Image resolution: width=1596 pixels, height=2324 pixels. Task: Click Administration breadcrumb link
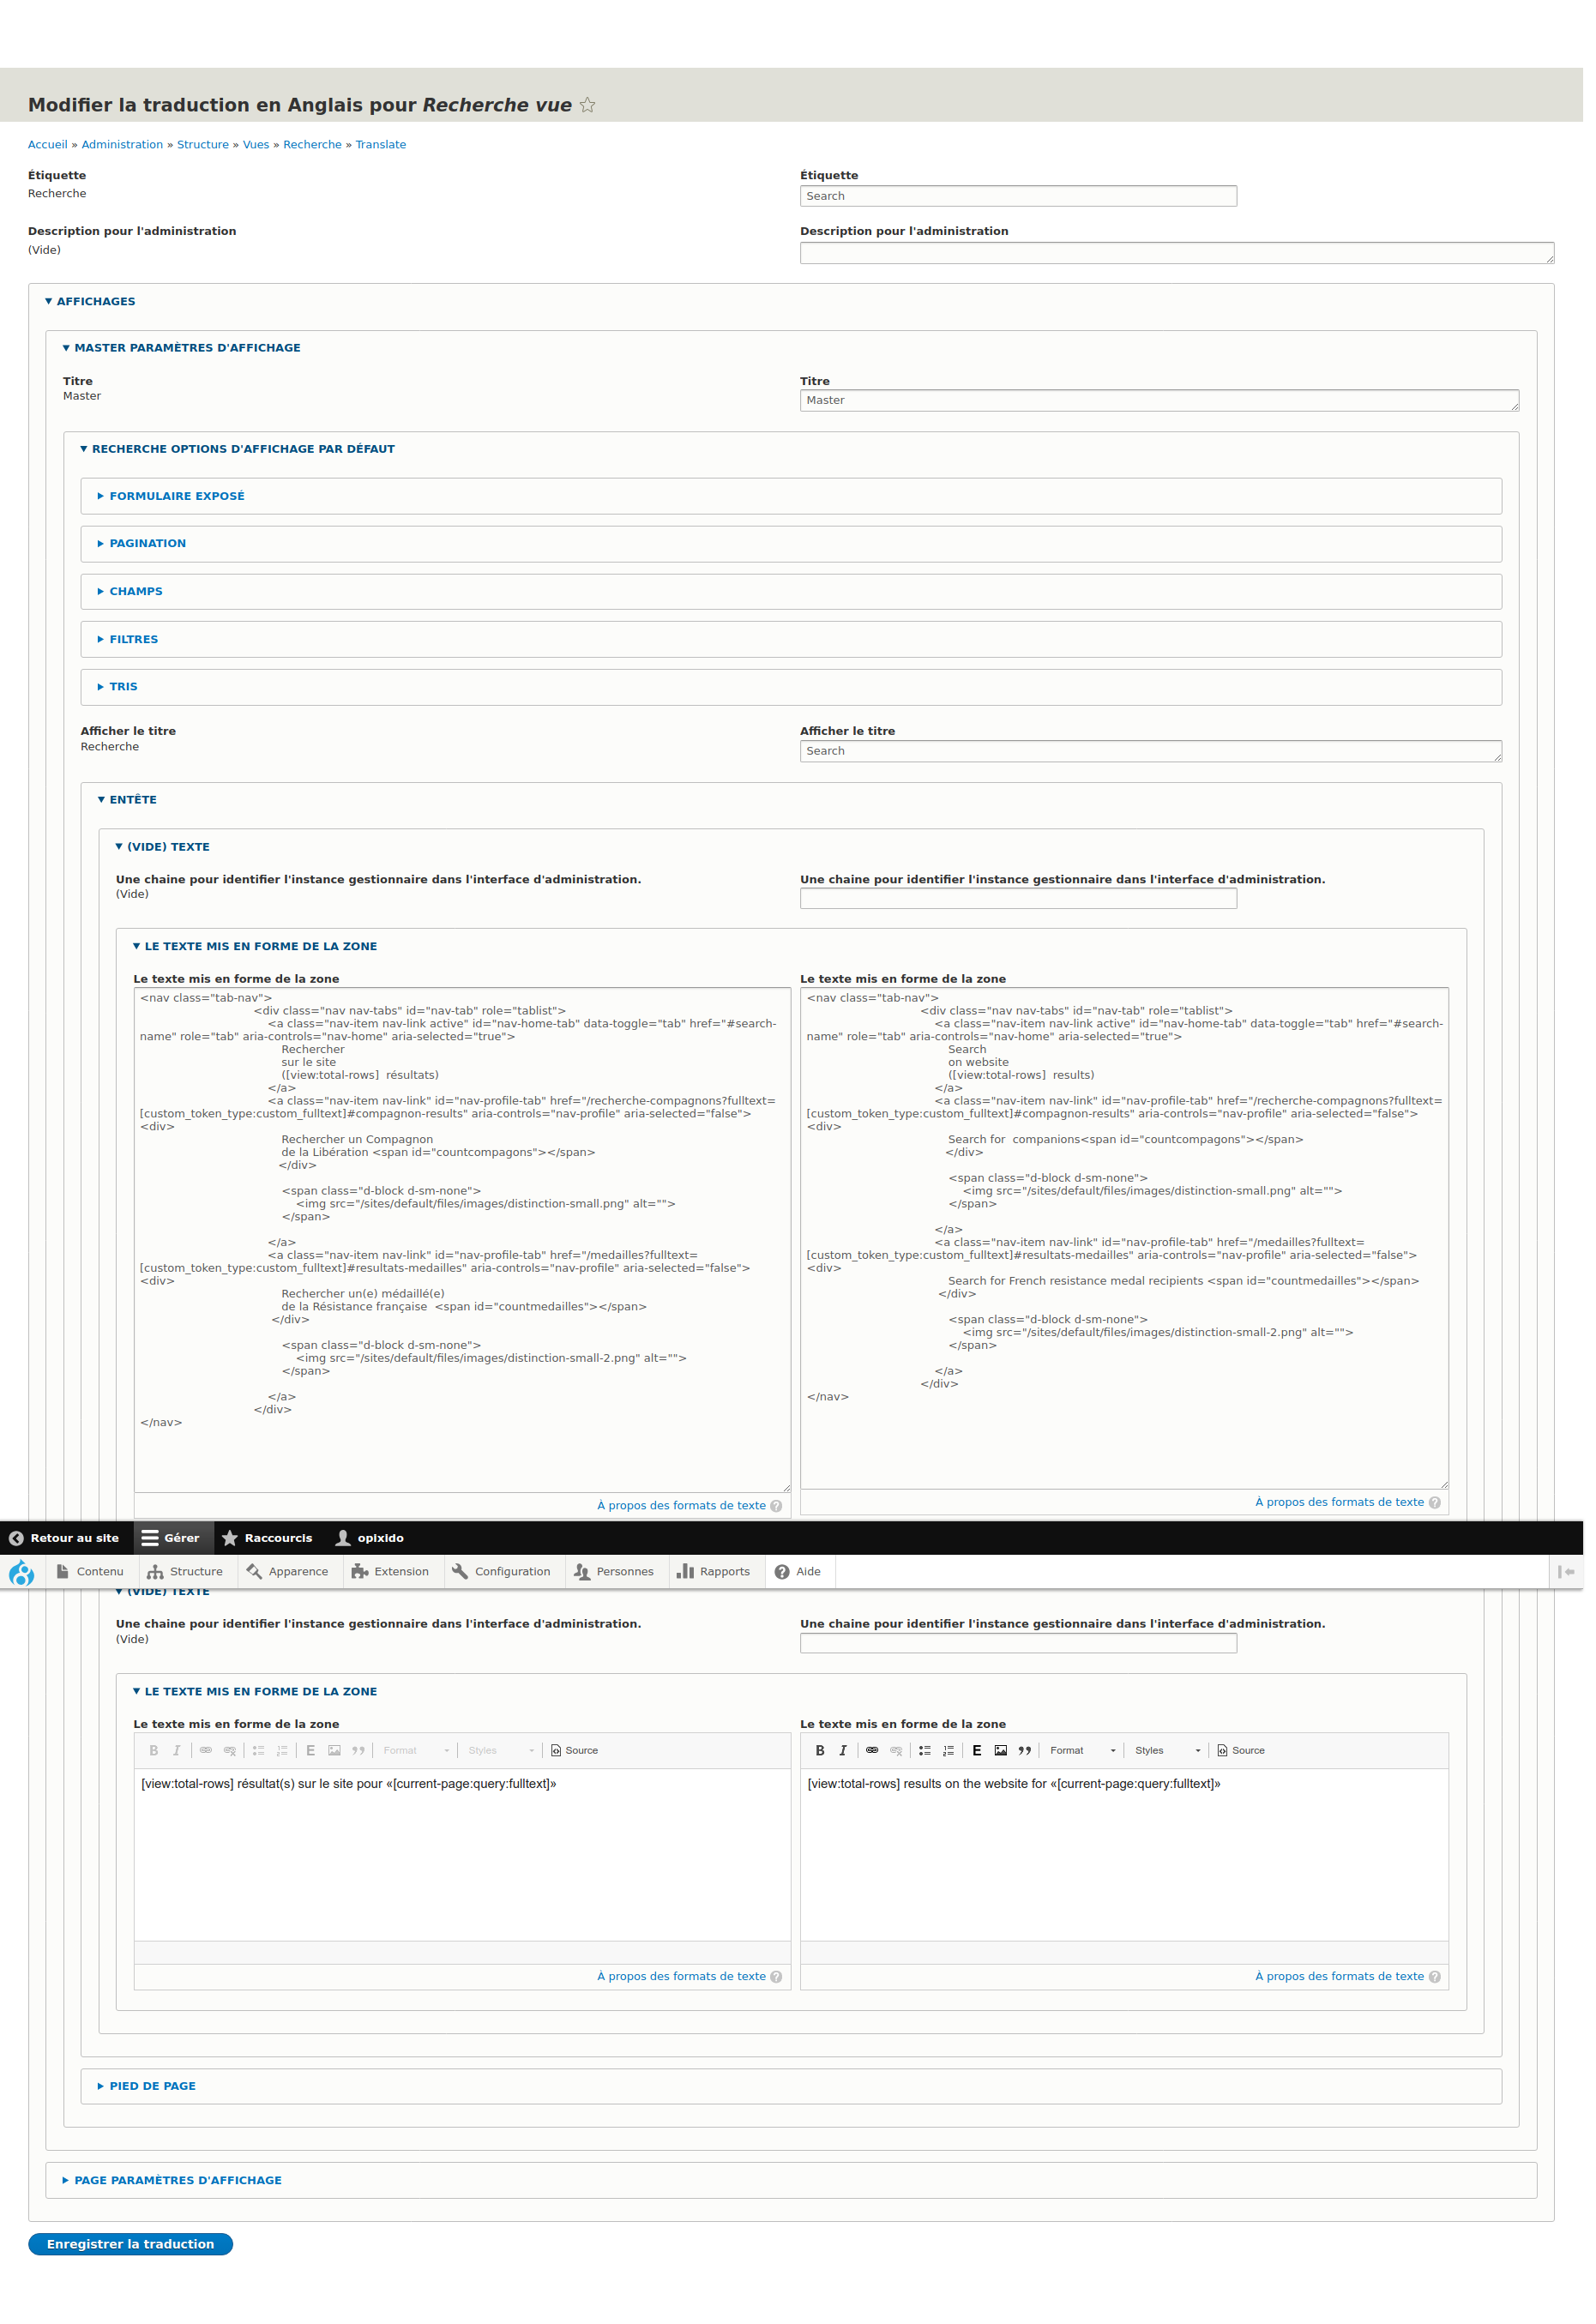(x=123, y=146)
